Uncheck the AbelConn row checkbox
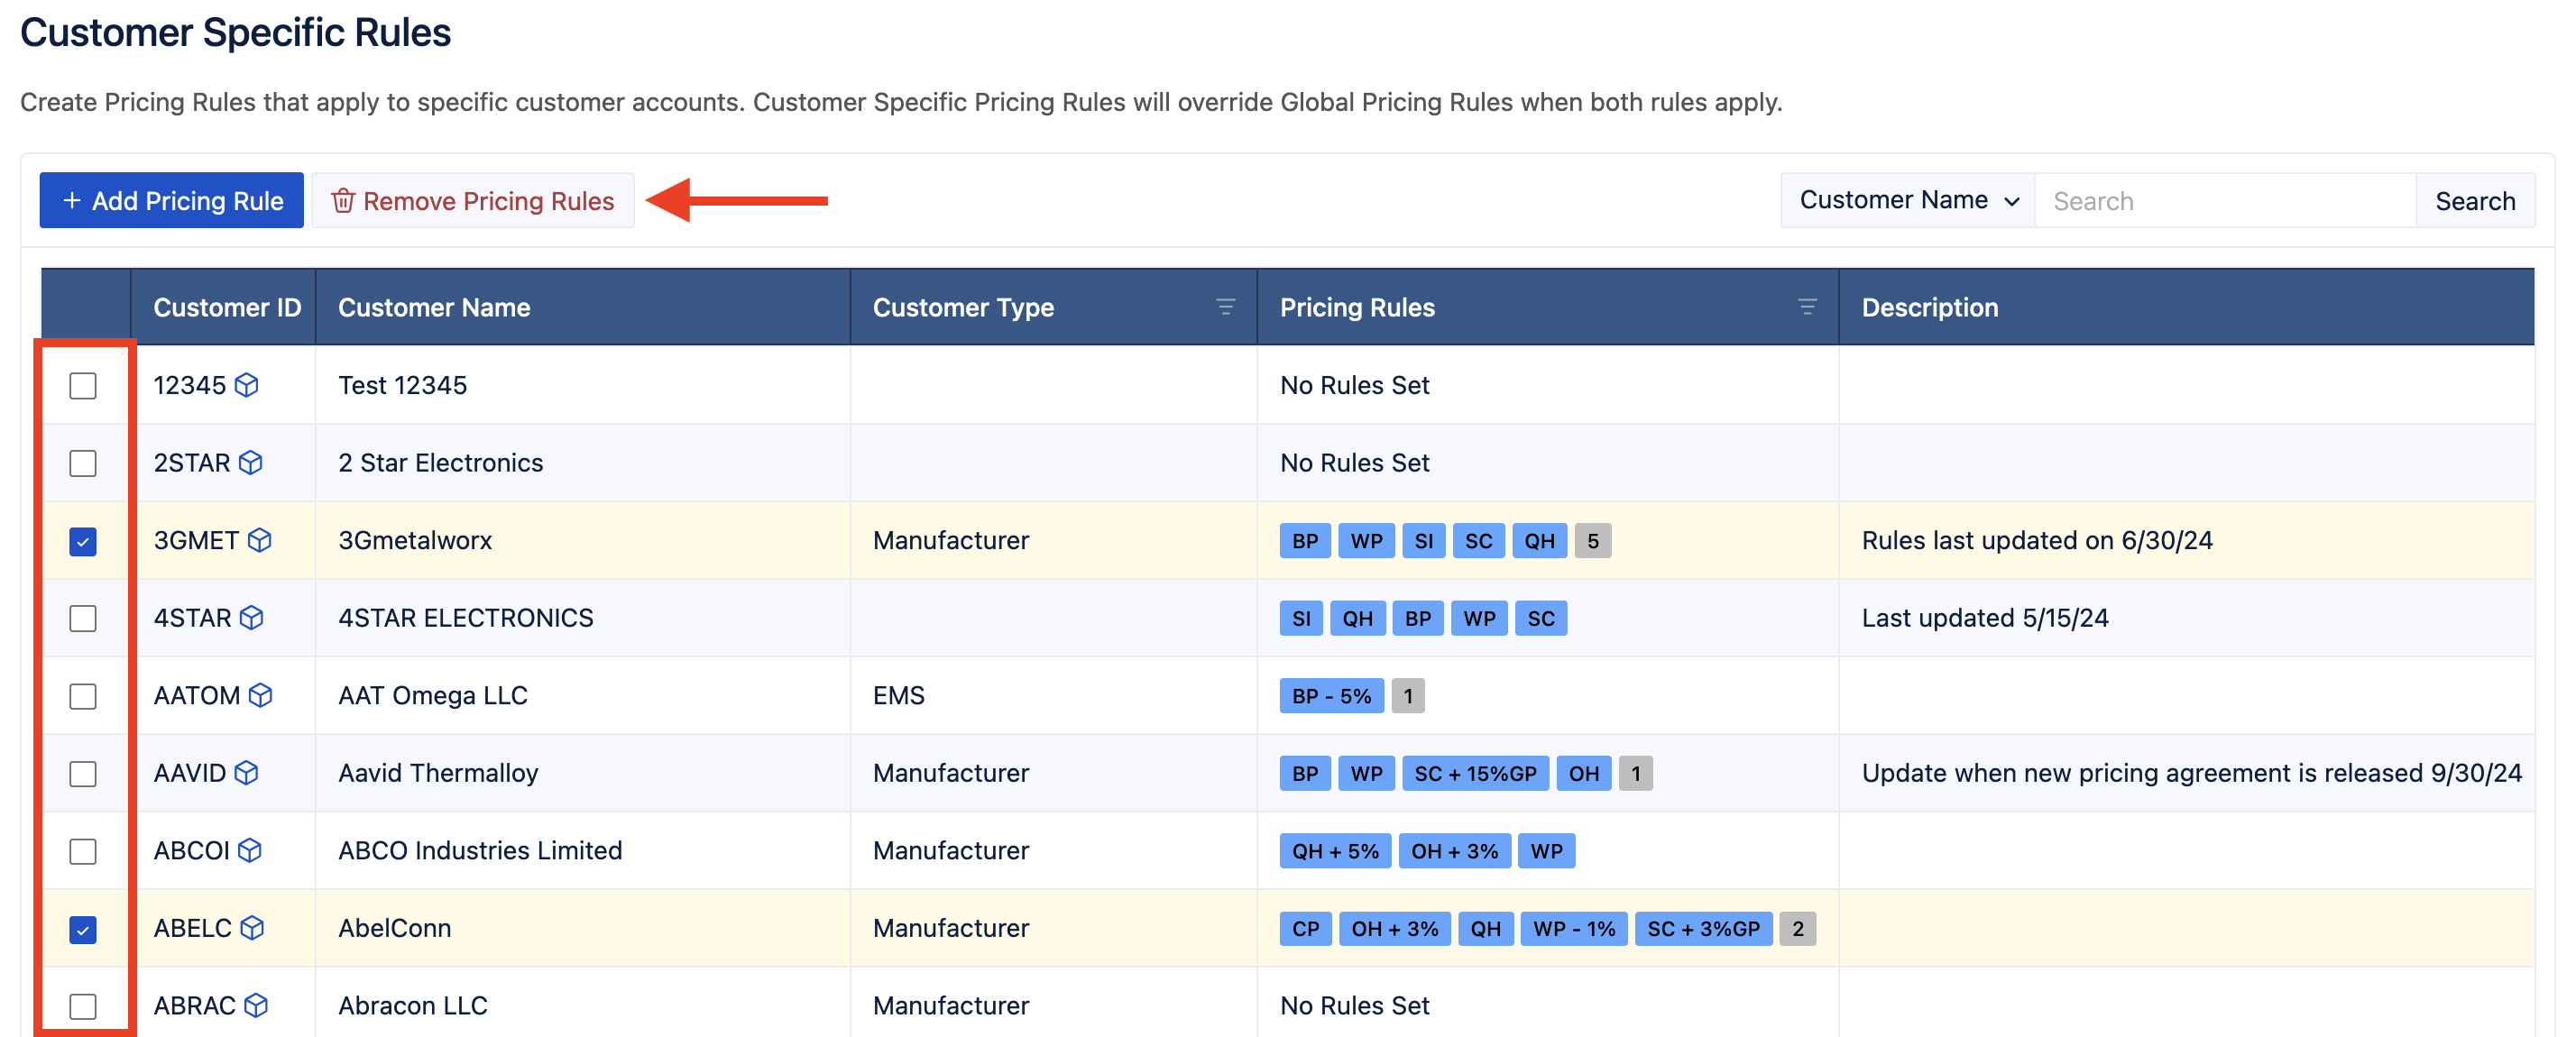Image resolution: width=2576 pixels, height=1037 pixels. tap(83, 929)
